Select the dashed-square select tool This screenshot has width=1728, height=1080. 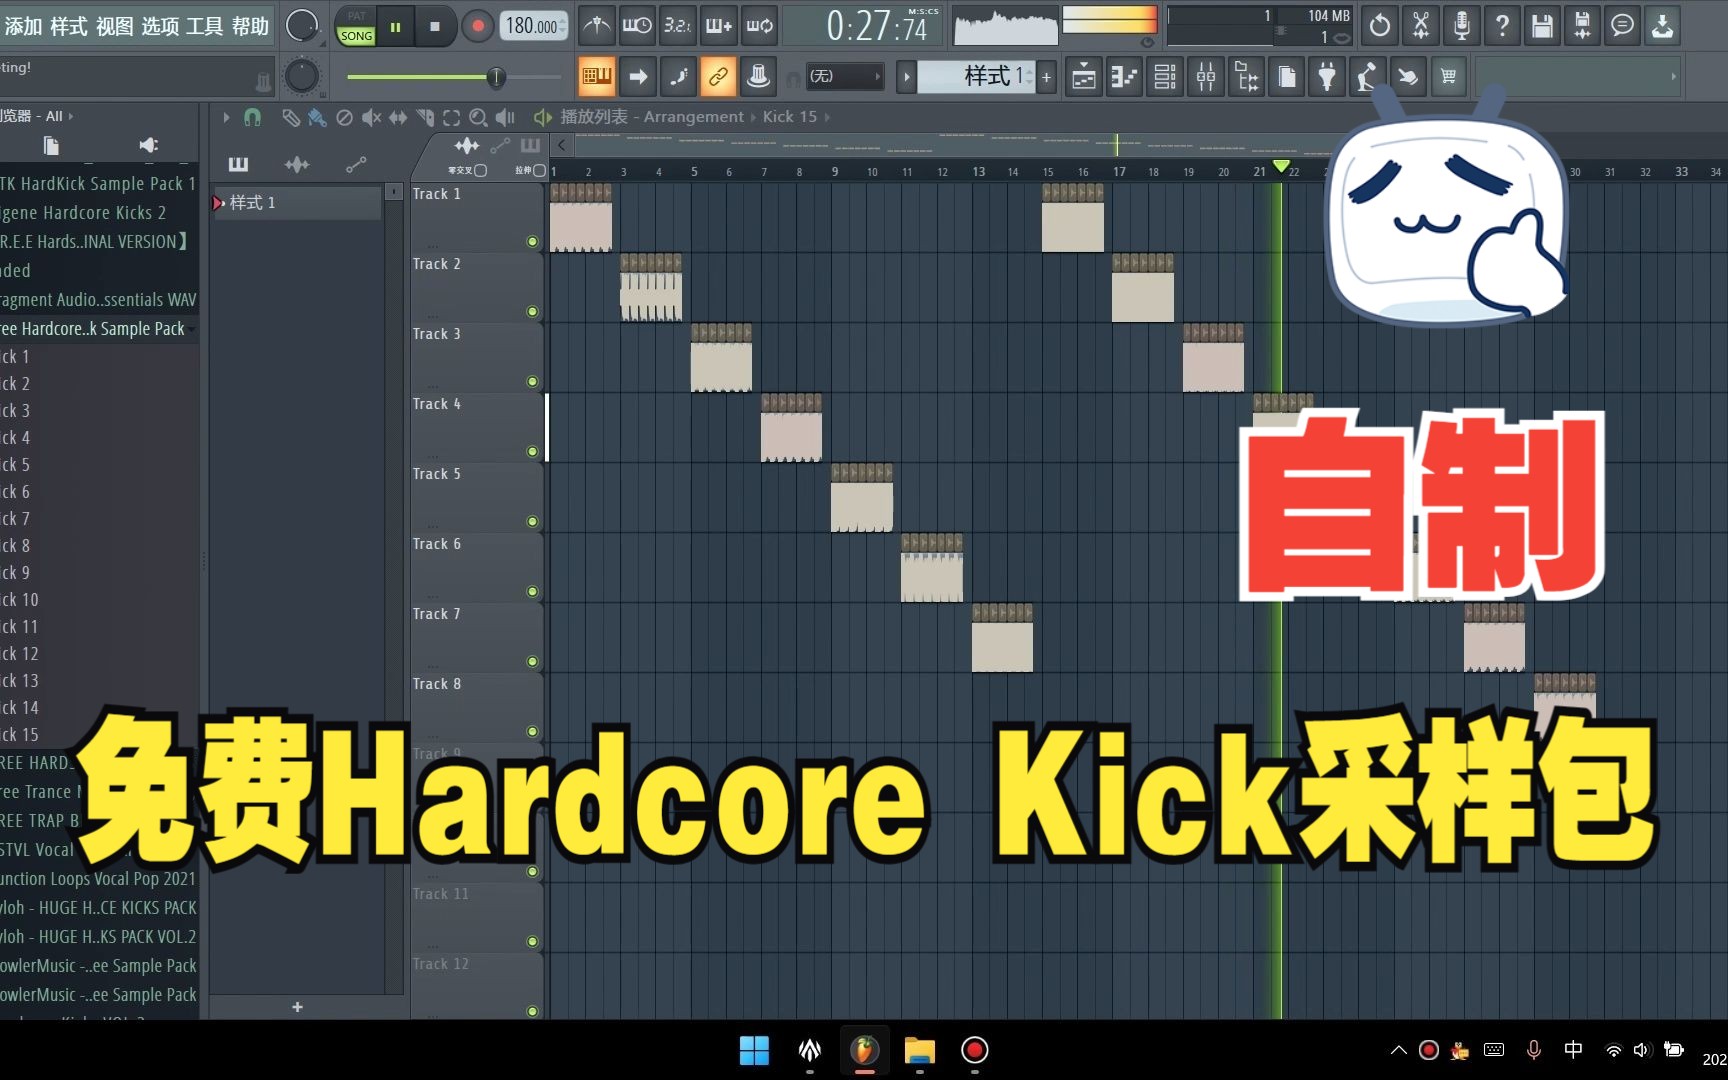tap(452, 117)
